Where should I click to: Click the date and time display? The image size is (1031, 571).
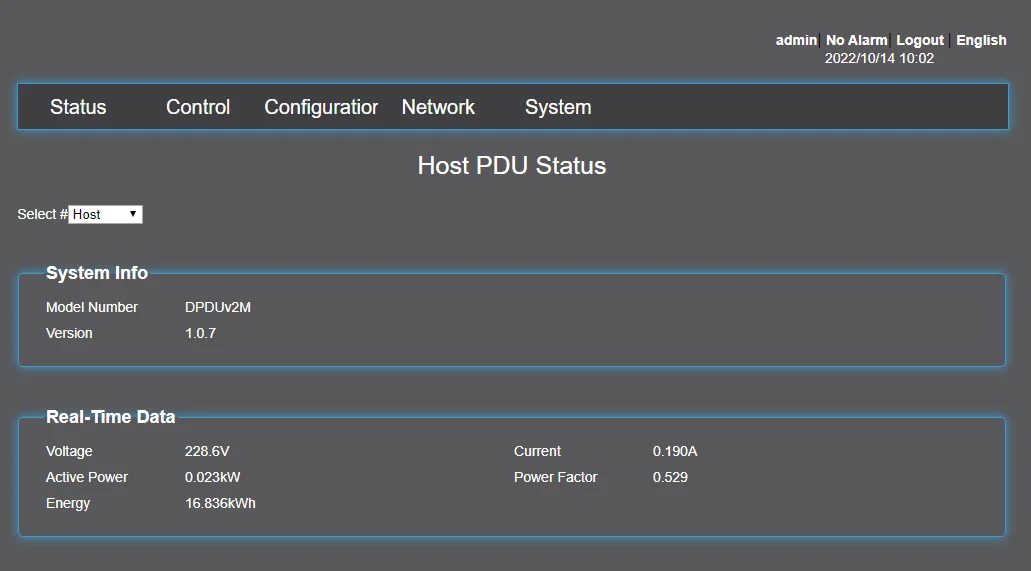pos(879,58)
